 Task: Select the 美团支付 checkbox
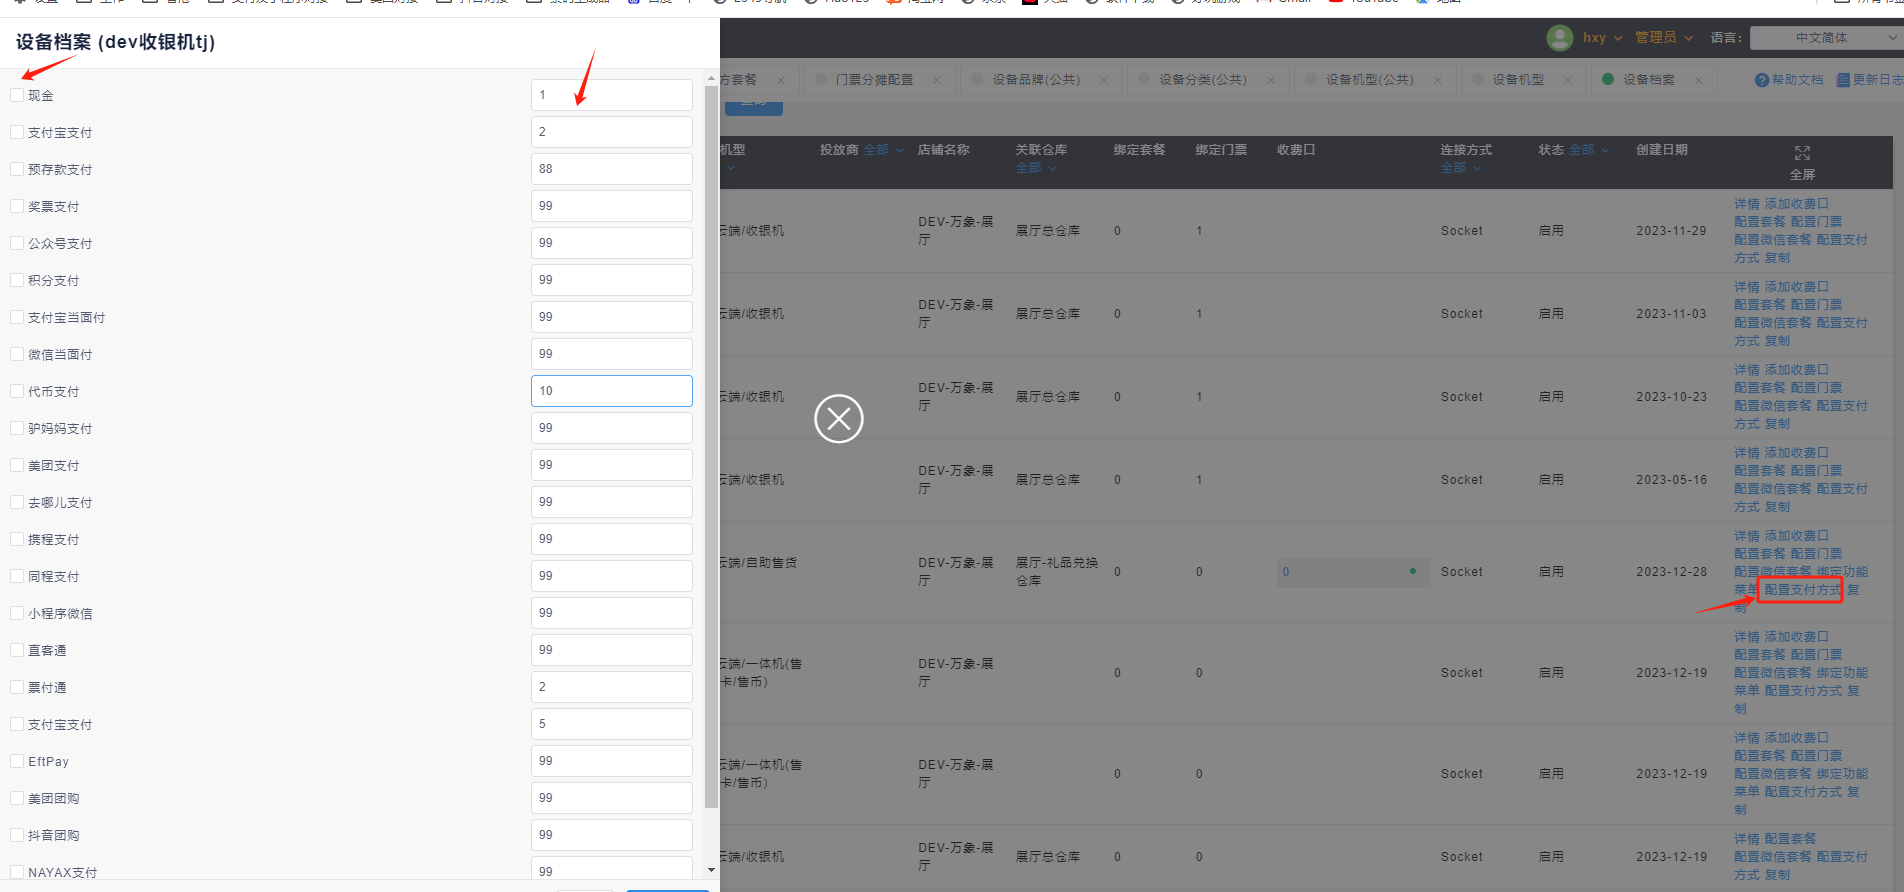pos(17,465)
